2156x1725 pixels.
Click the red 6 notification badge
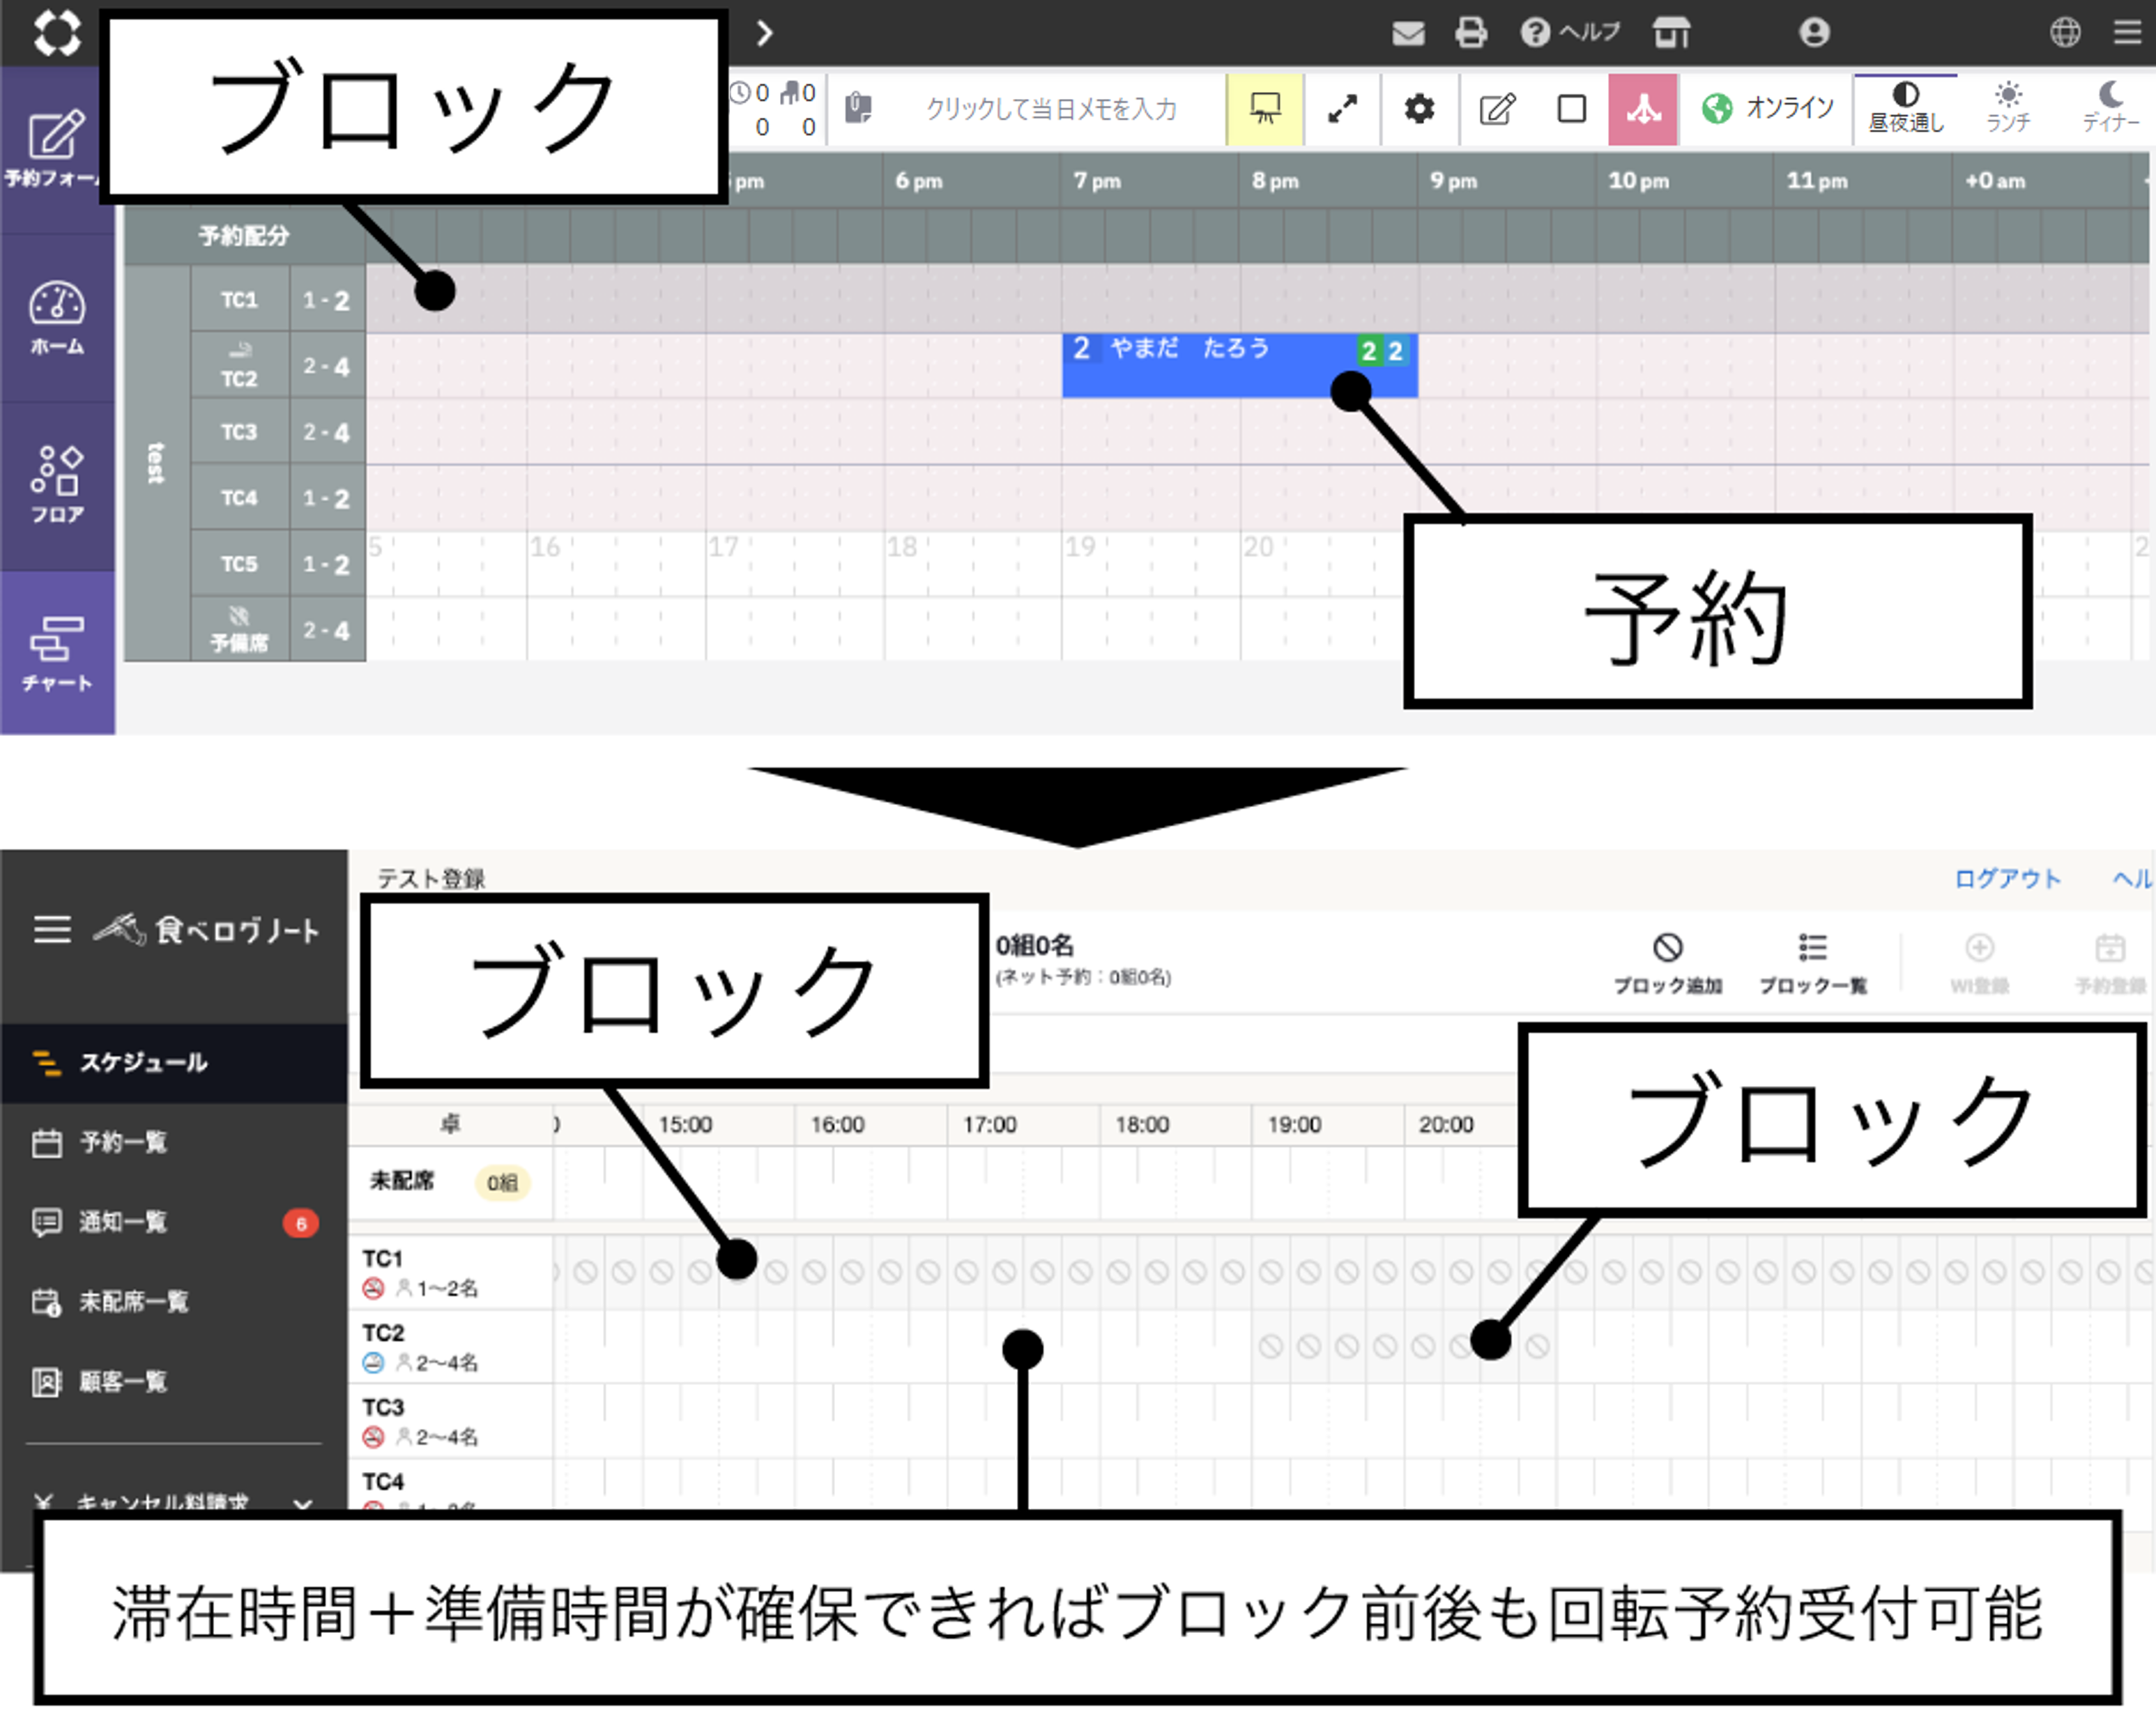[x=301, y=1223]
